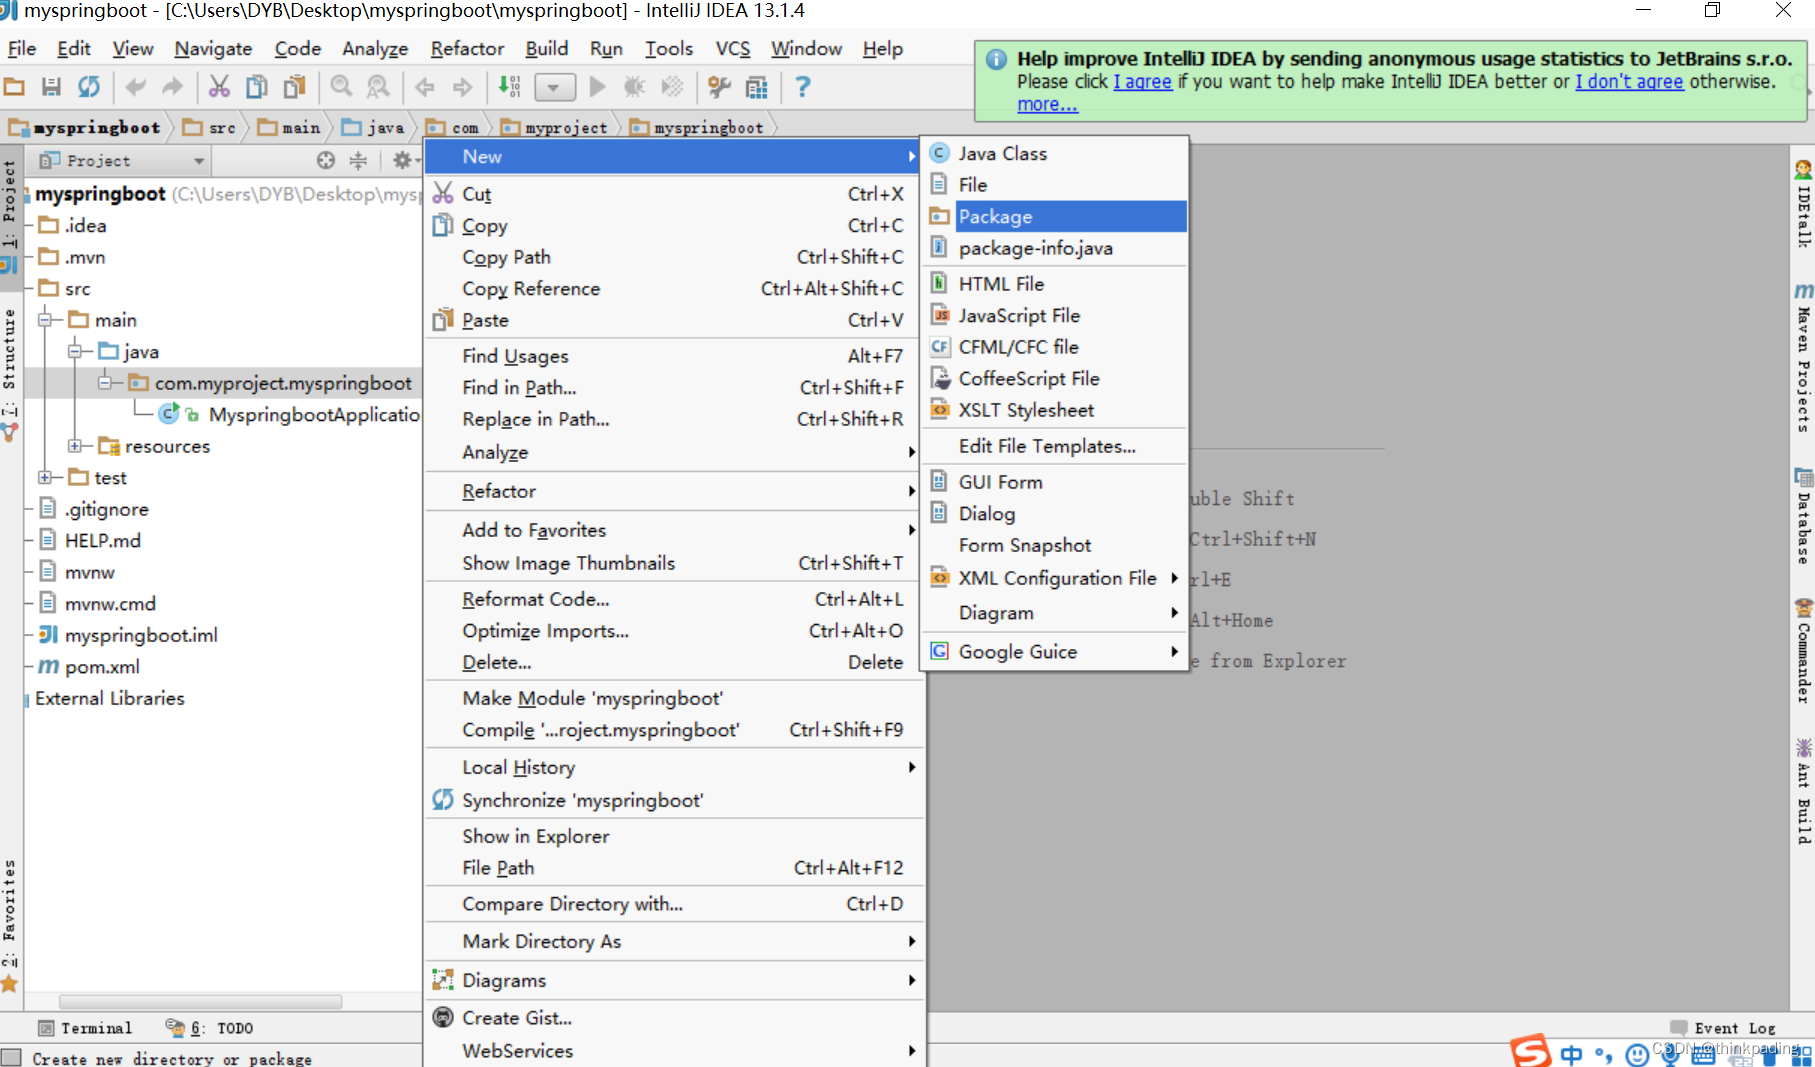1815x1067 pixels.
Task: Choose Find Usages in context menu
Action: coord(674,356)
